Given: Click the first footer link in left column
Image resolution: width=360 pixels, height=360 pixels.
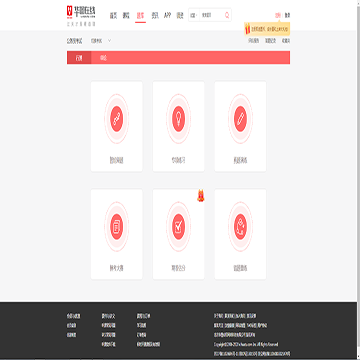Looking at the screenshot, I should [73, 316].
